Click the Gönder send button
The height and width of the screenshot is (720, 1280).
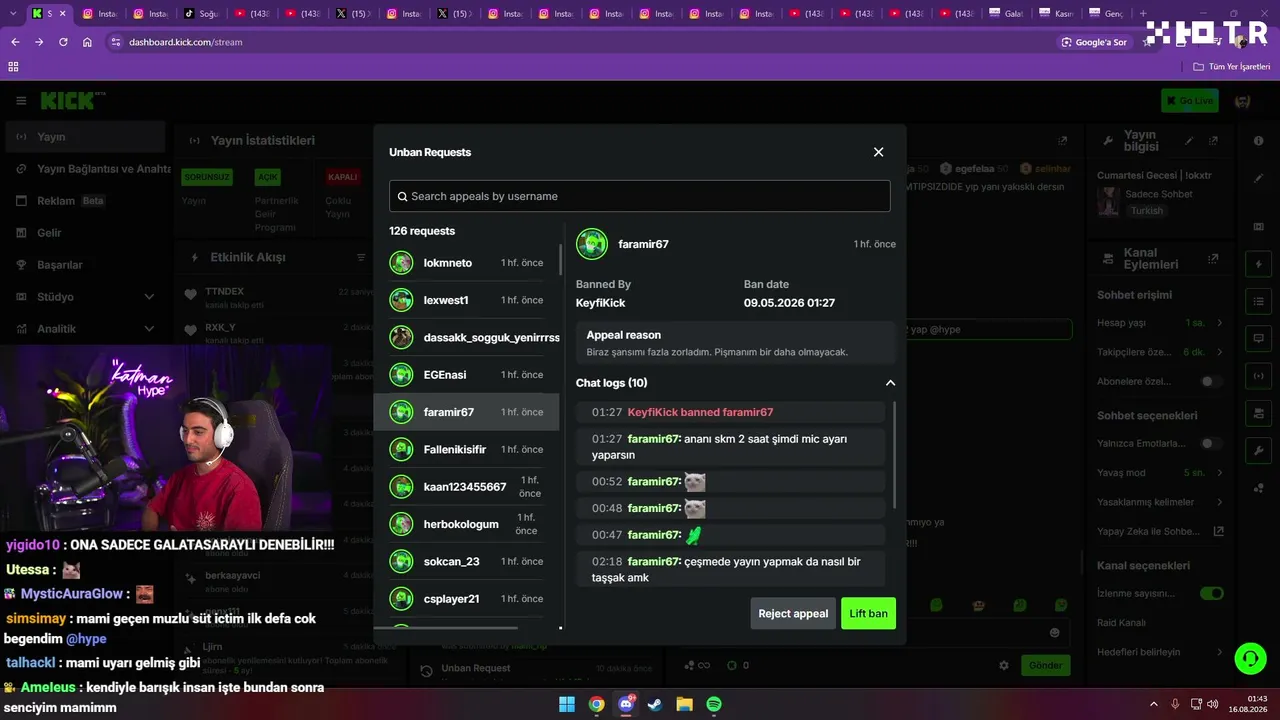[x=1045, y=665]
